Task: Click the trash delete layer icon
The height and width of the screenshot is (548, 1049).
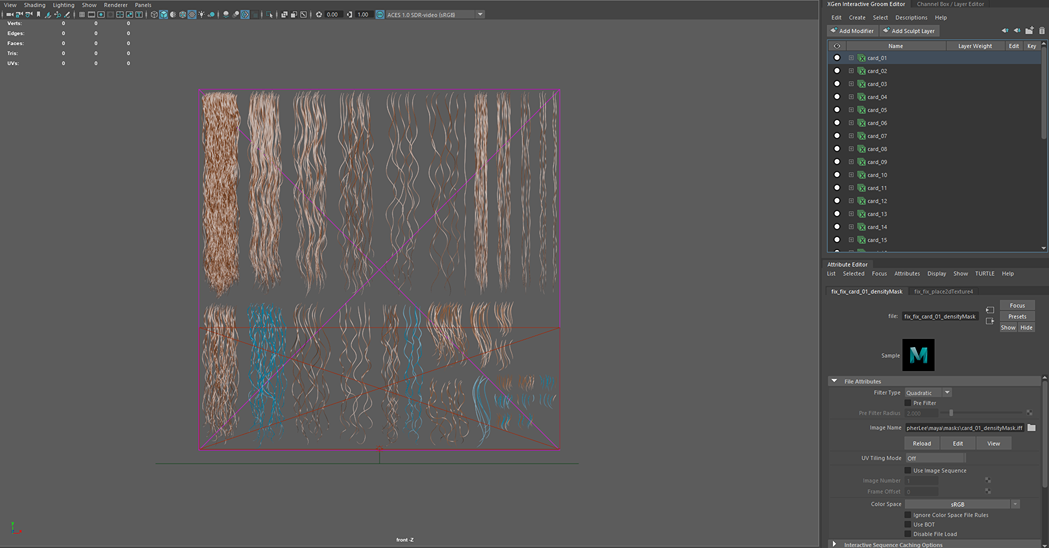Action: click(1041, 31)
